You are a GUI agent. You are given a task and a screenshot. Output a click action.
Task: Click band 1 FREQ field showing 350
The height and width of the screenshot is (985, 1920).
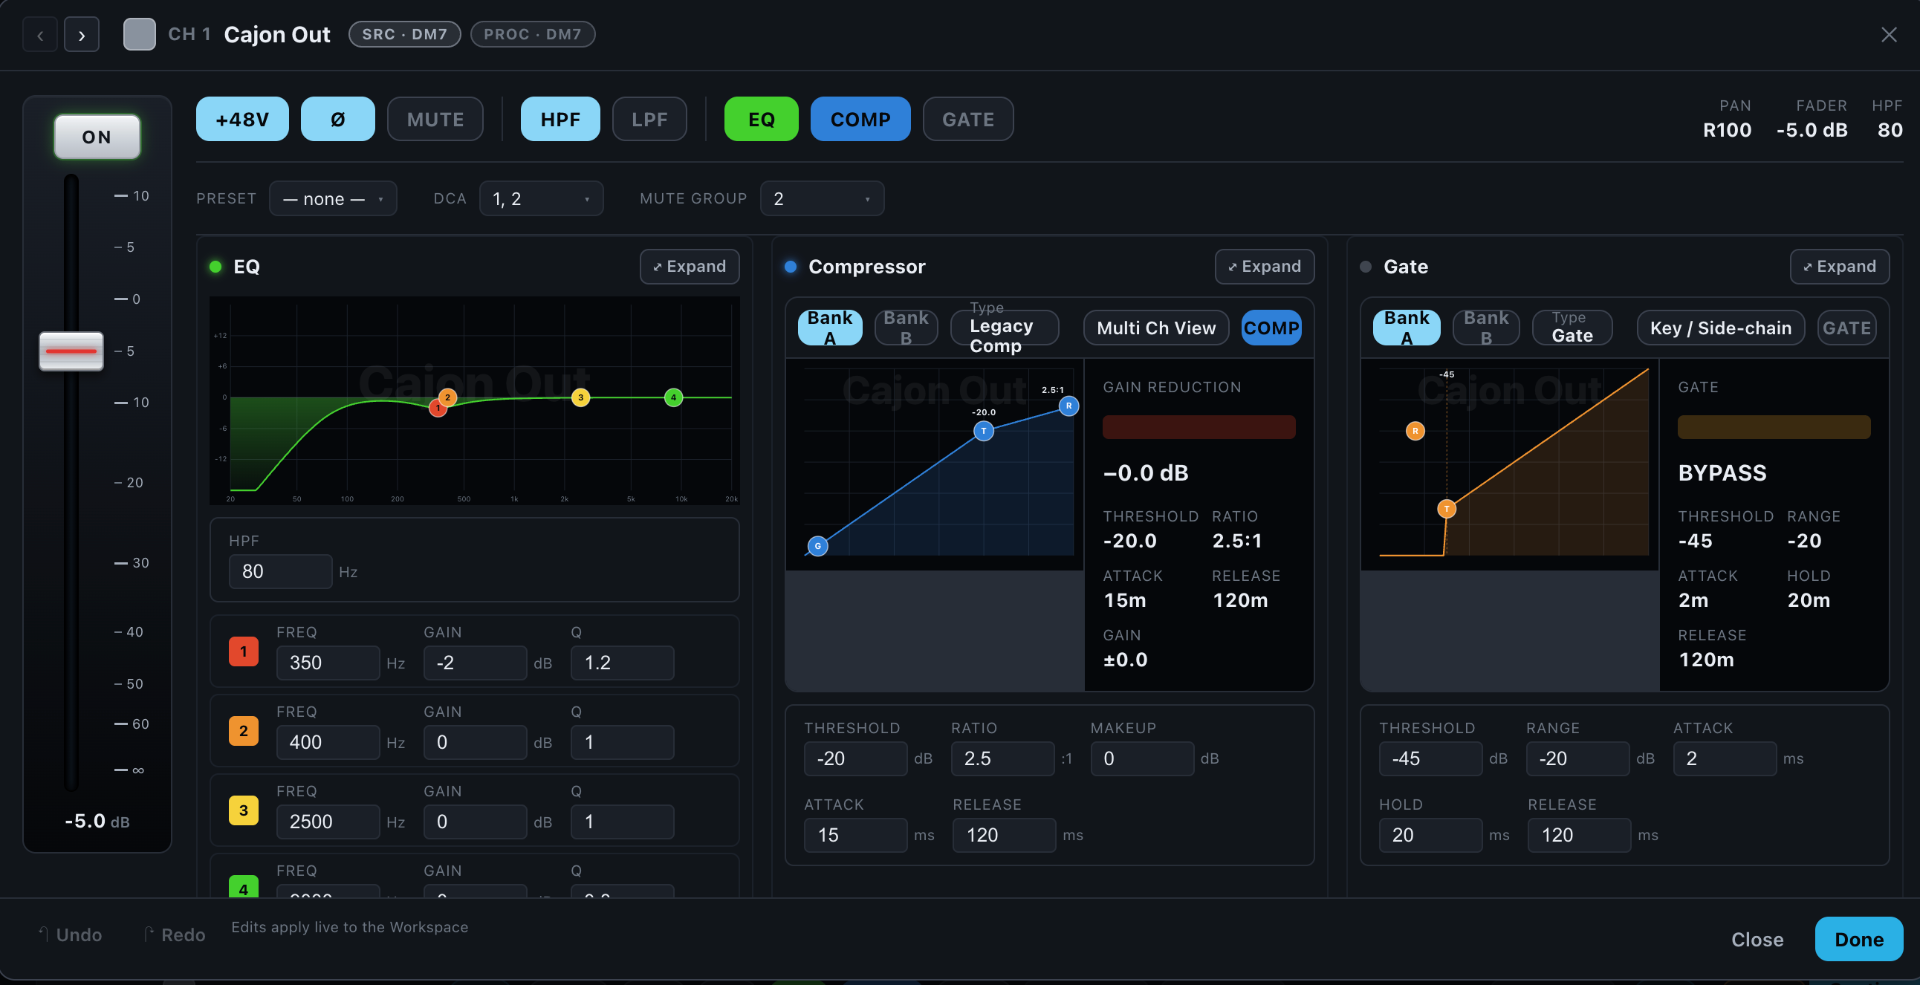click(328, 663)
